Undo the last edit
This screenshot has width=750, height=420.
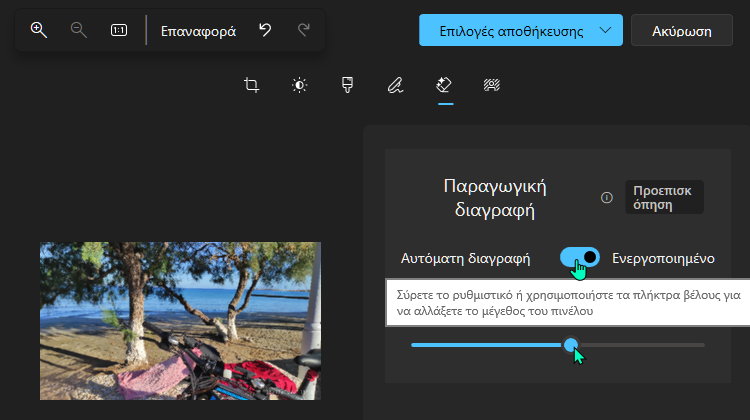tap(265, 31)
